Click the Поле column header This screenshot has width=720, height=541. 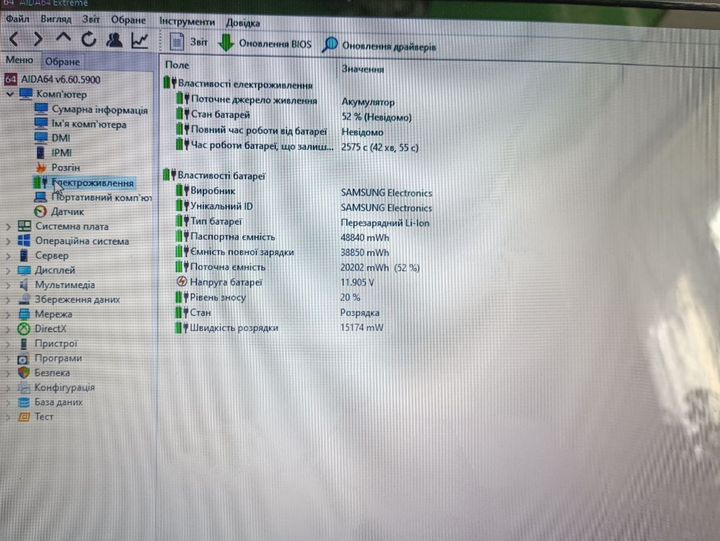click(x=177, y=65)
